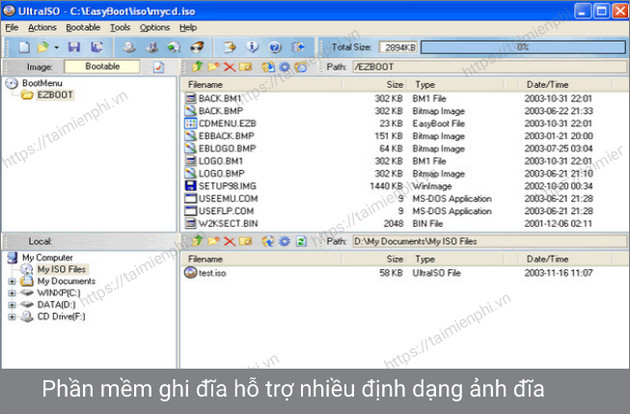Click the gear icon in image toolbar
The image size is (630, 414).
(x=284, y=67)
